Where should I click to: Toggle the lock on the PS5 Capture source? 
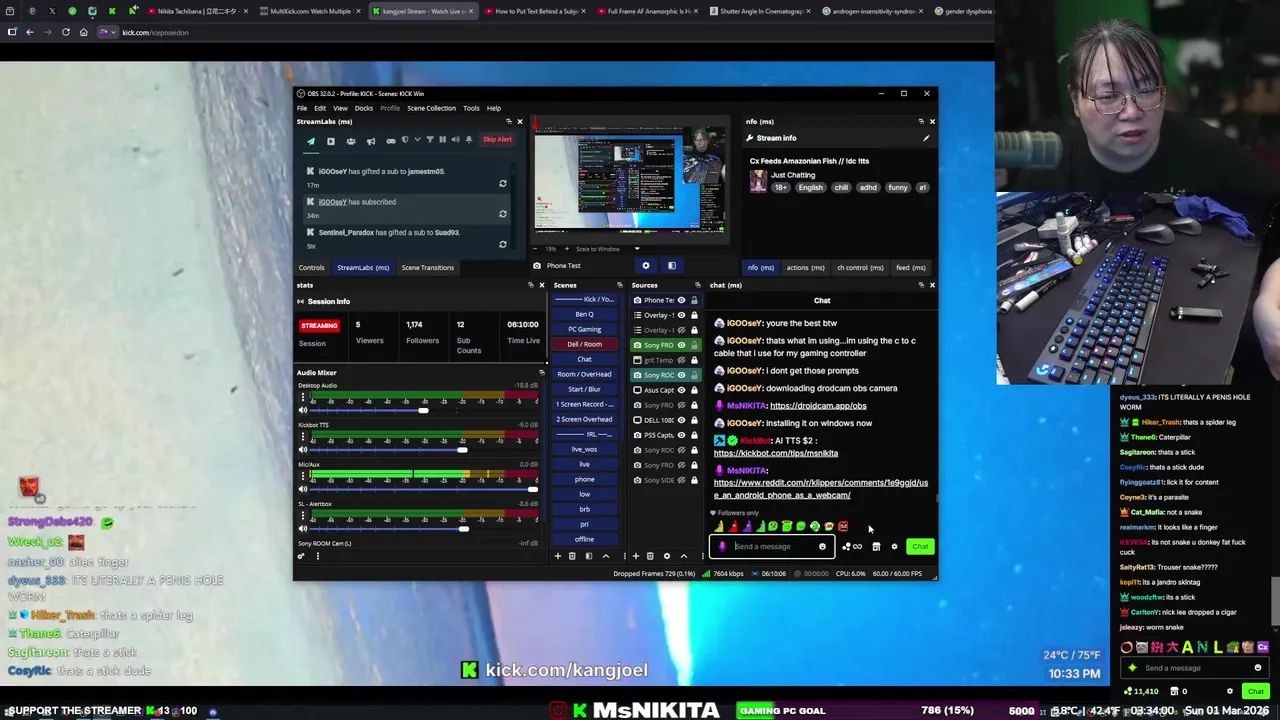[694, 435]
